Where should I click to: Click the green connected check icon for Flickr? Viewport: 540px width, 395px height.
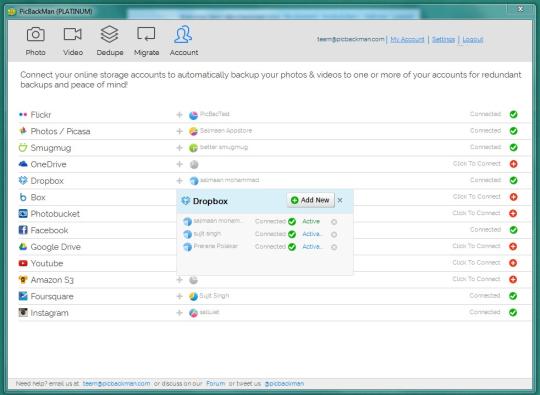point(513,114)
